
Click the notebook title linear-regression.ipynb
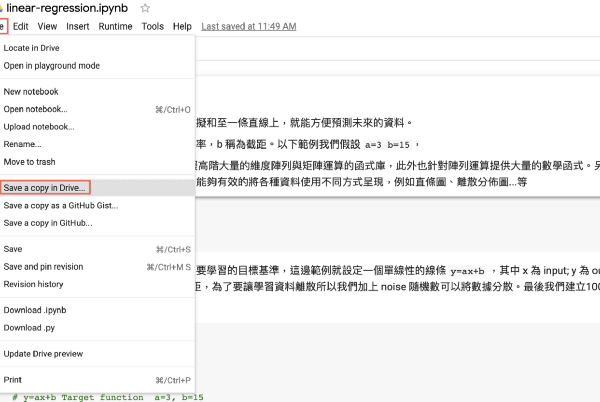point(68,8)
